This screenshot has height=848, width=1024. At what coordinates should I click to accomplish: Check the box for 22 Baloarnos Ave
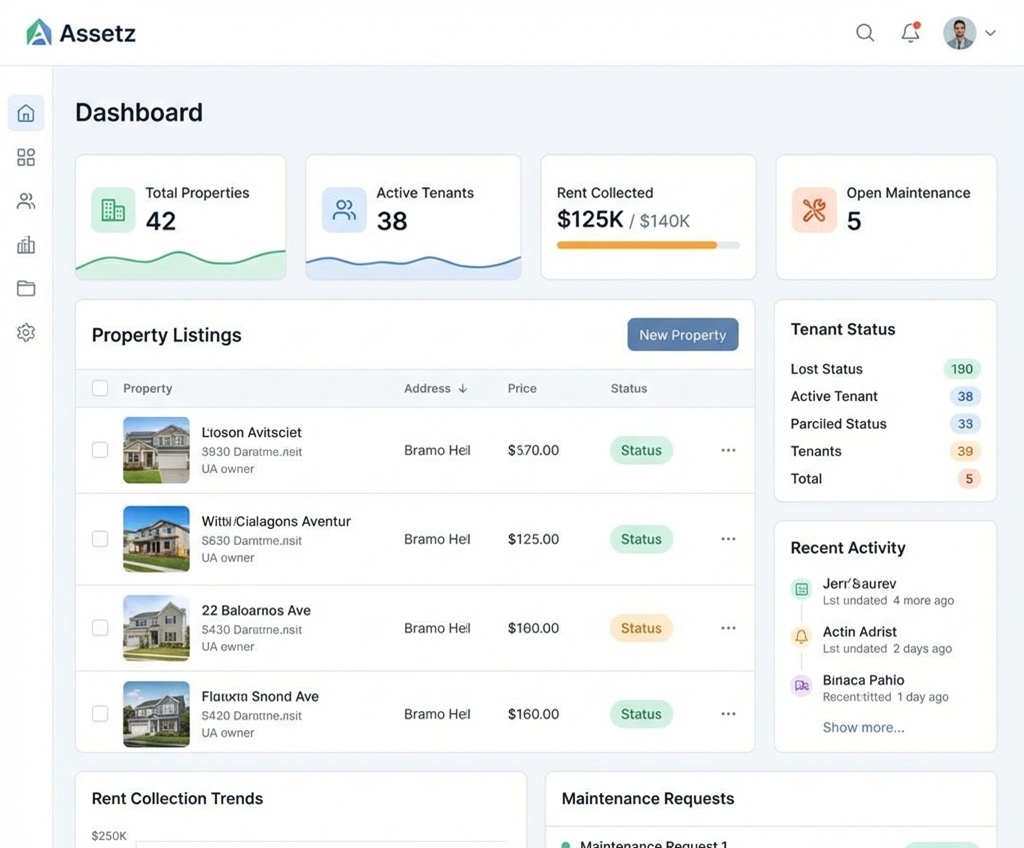click(x=100, y=628)
